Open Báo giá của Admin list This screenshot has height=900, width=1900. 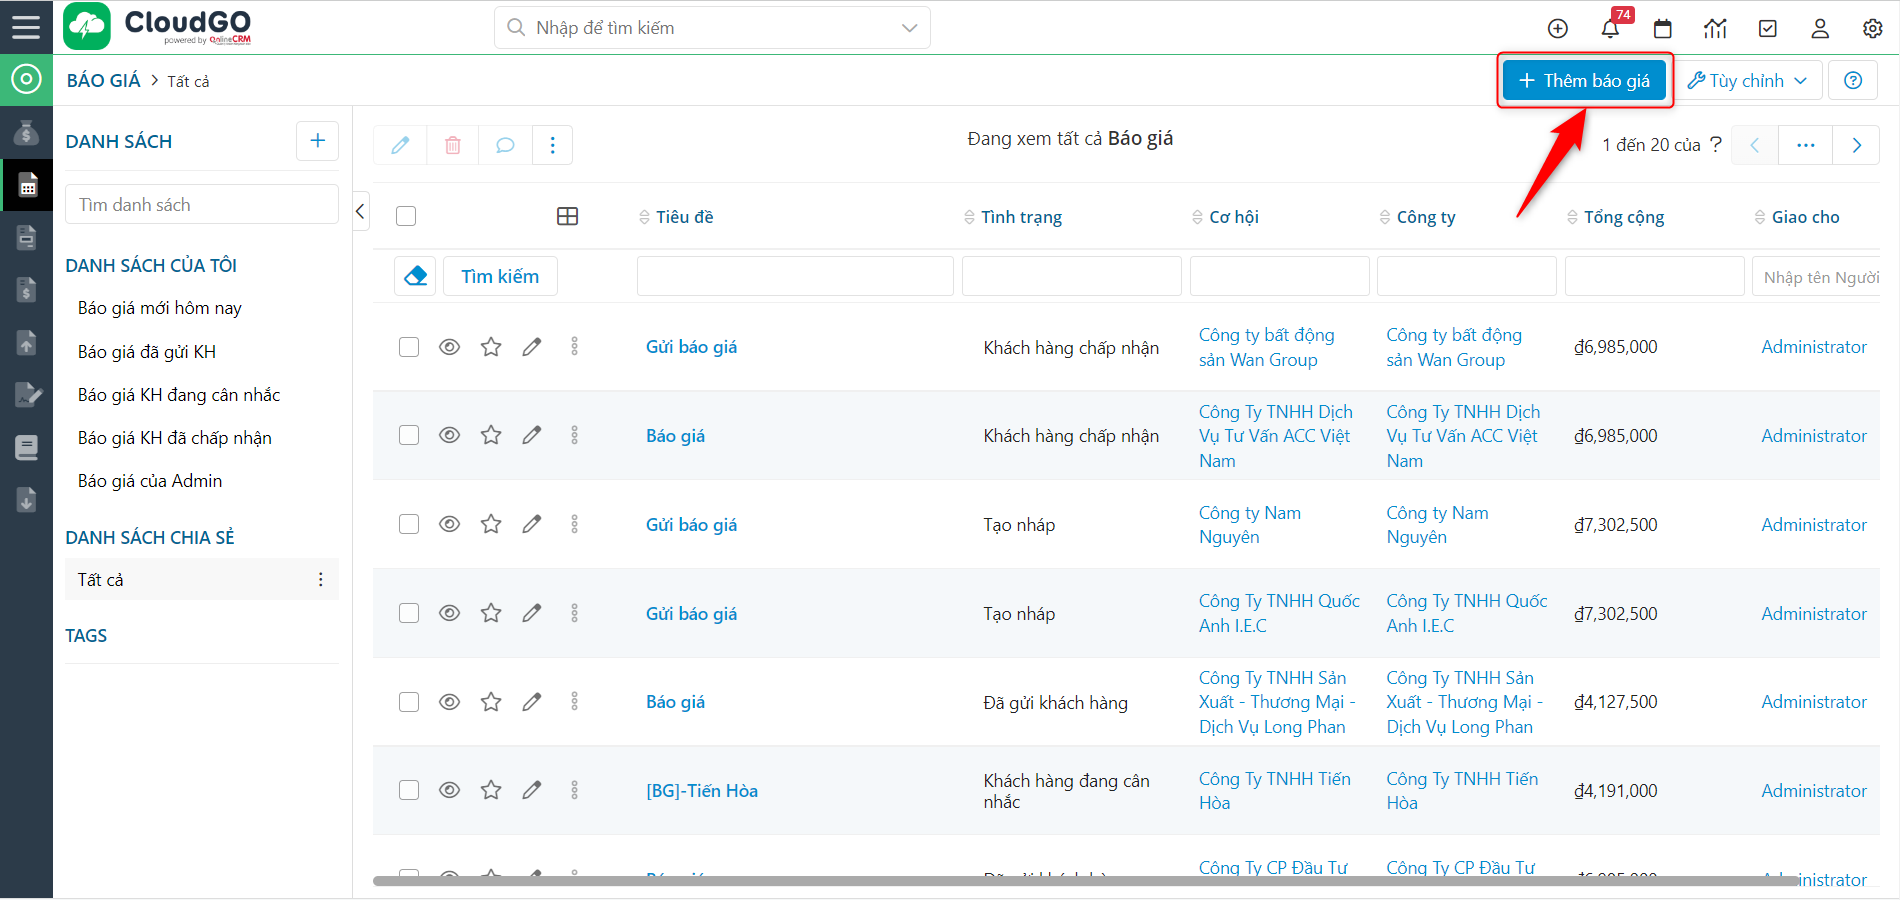coord(150,481)
